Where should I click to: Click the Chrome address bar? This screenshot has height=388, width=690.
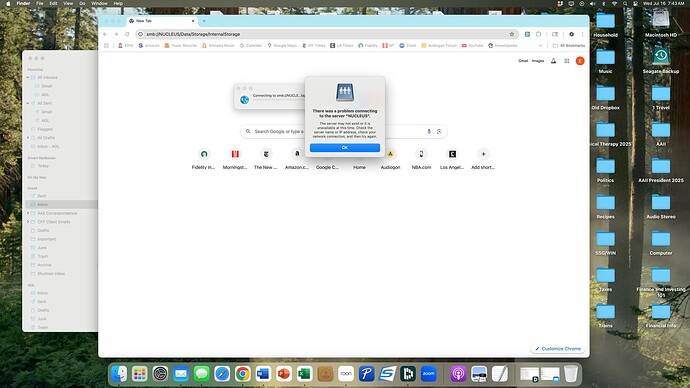coord(326,34)
